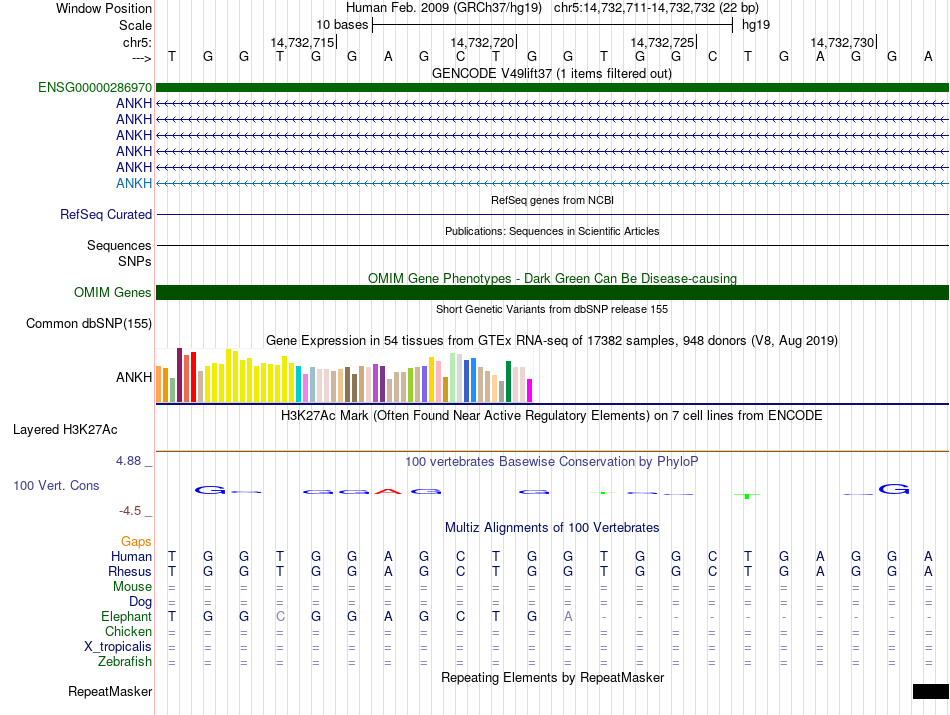Open the 100 Vert. Cons track label

coord(56,485)
